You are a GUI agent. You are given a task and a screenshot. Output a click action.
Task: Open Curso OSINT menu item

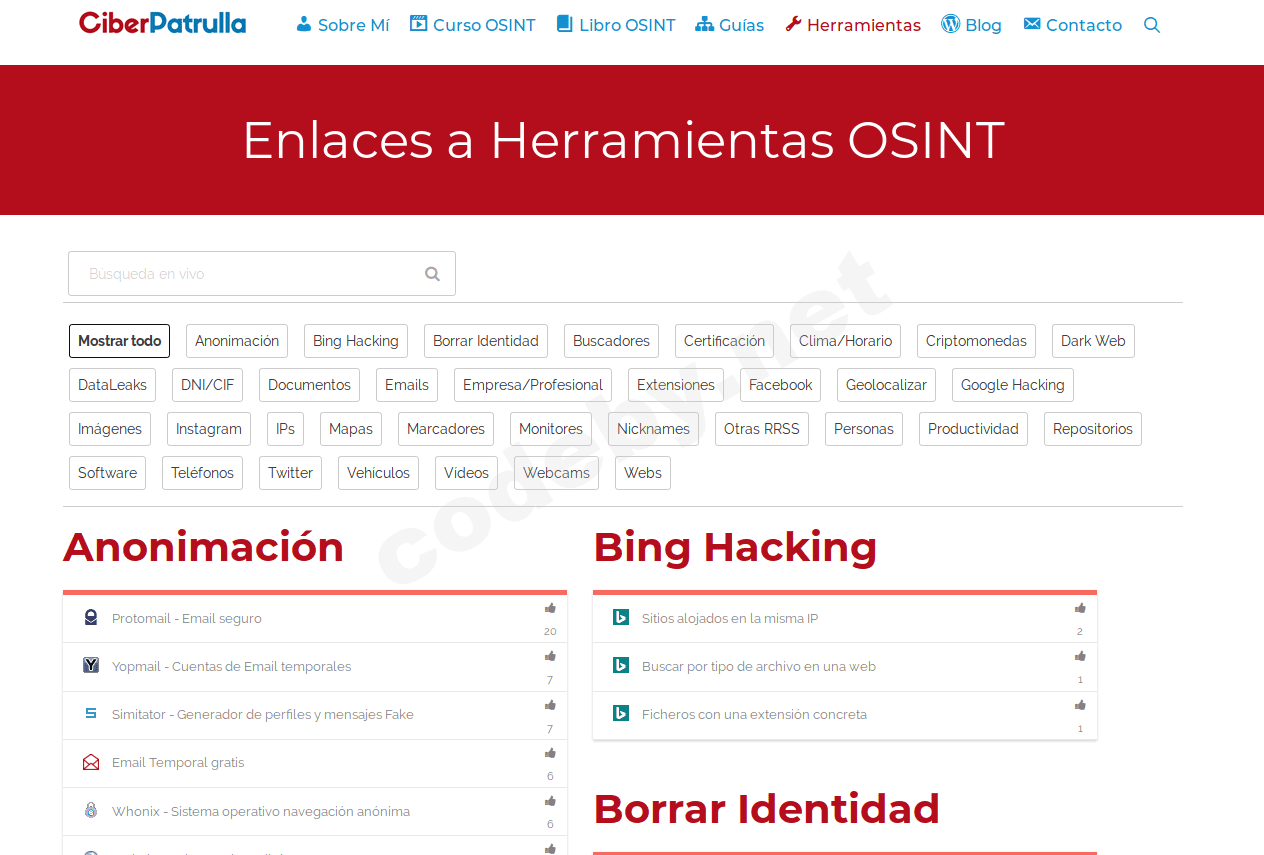[x=473, y=25]
